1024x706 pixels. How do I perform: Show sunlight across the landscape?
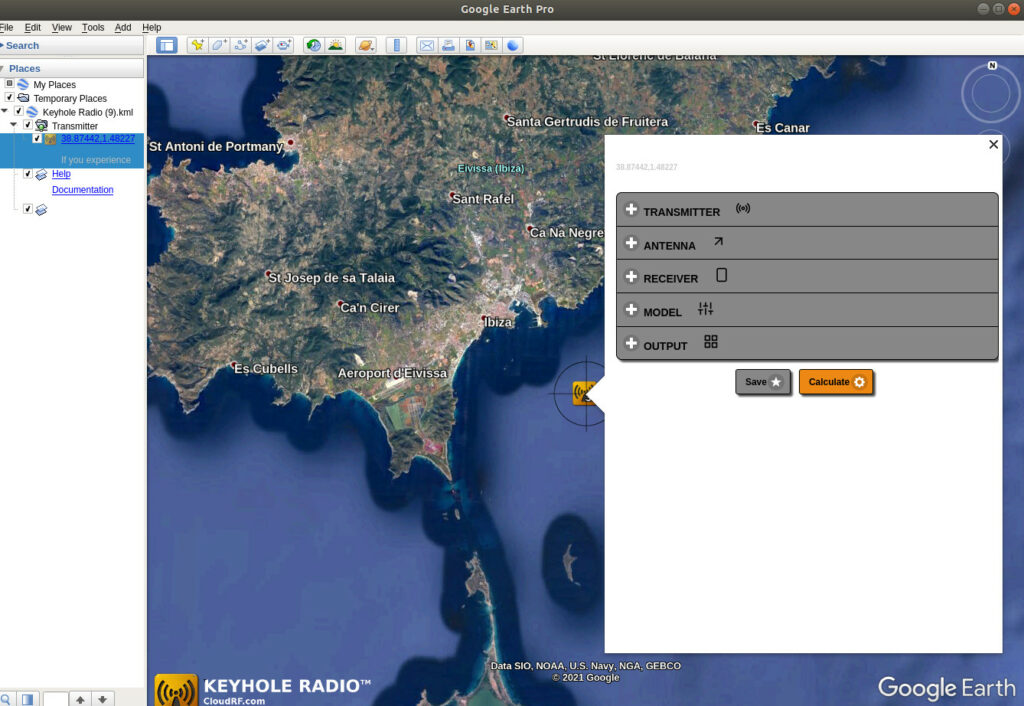[336, 45]
